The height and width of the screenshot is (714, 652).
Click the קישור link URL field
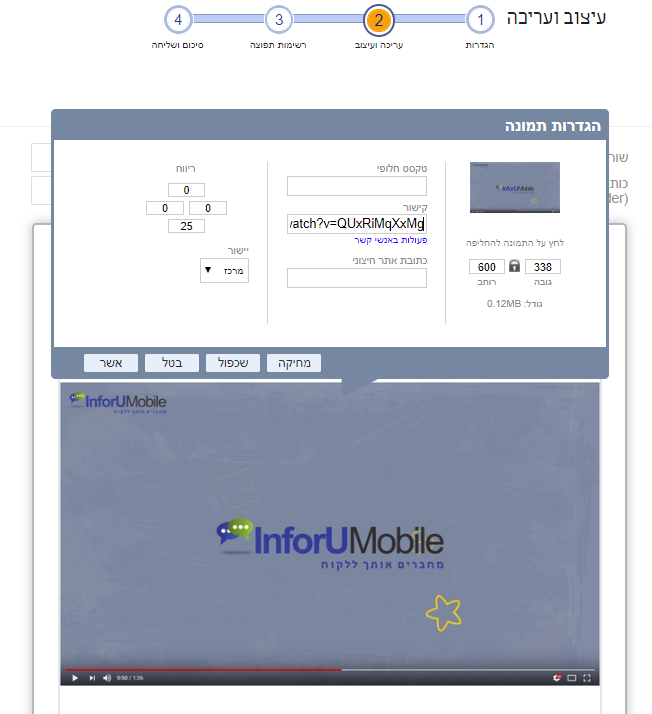tap(357, 224)
